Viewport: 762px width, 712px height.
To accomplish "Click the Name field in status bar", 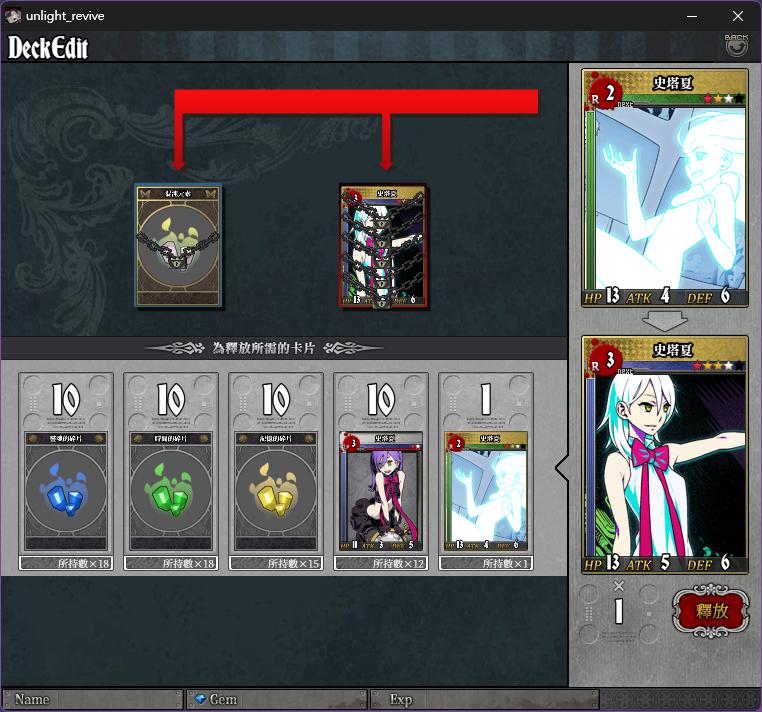I will pyautogui.click(x=92, y=699).
